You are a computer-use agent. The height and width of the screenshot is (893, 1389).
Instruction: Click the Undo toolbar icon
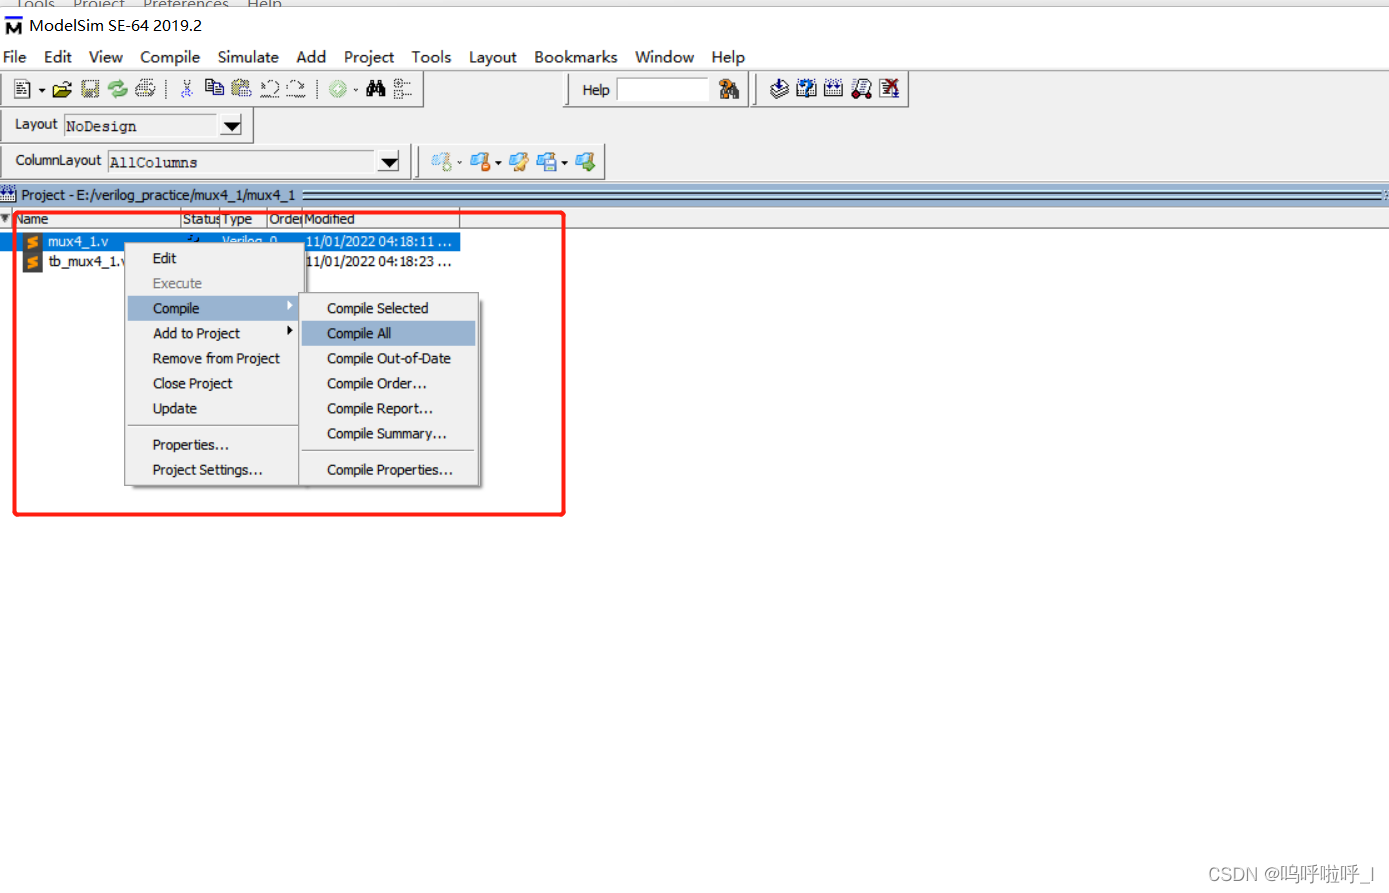coord(269,89)
